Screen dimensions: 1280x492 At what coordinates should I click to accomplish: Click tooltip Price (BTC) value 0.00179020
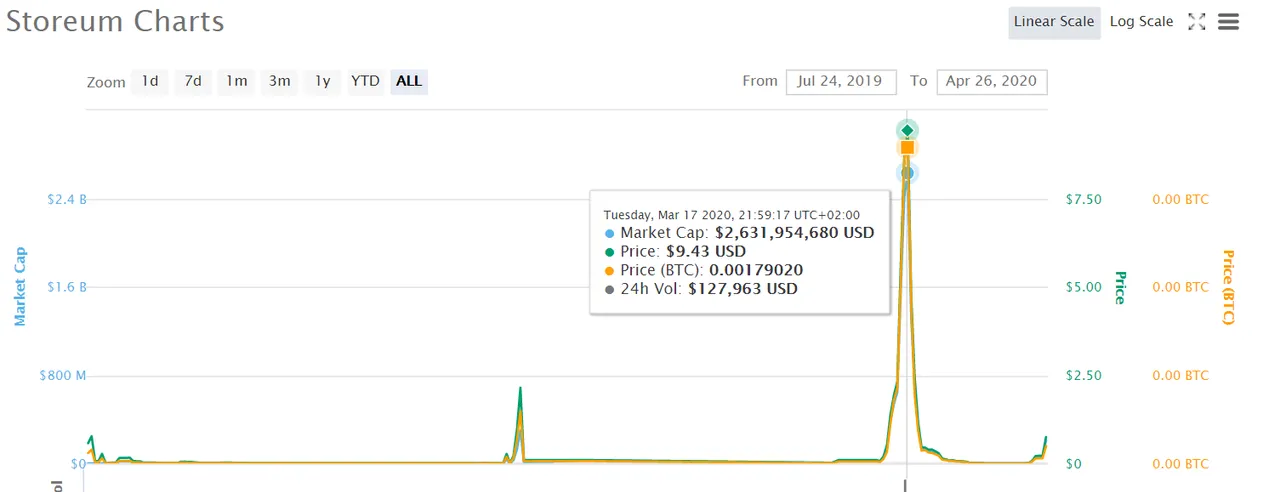point(754,270)
